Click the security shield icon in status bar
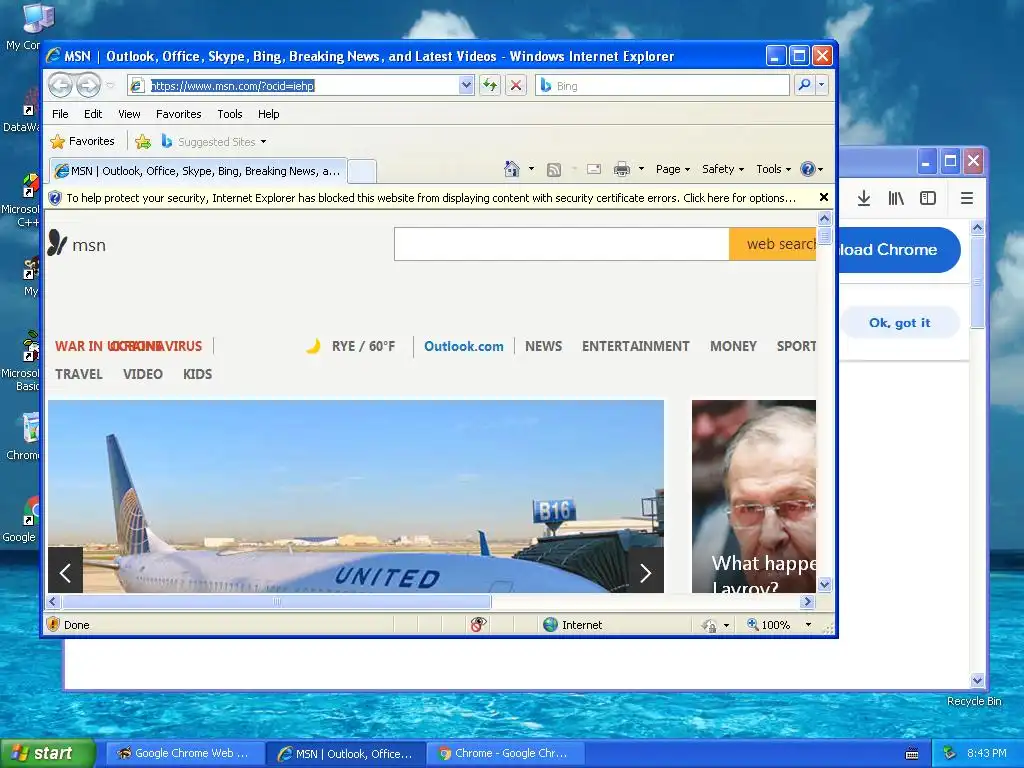1024x768 pixels. click(x=54, y=624)
